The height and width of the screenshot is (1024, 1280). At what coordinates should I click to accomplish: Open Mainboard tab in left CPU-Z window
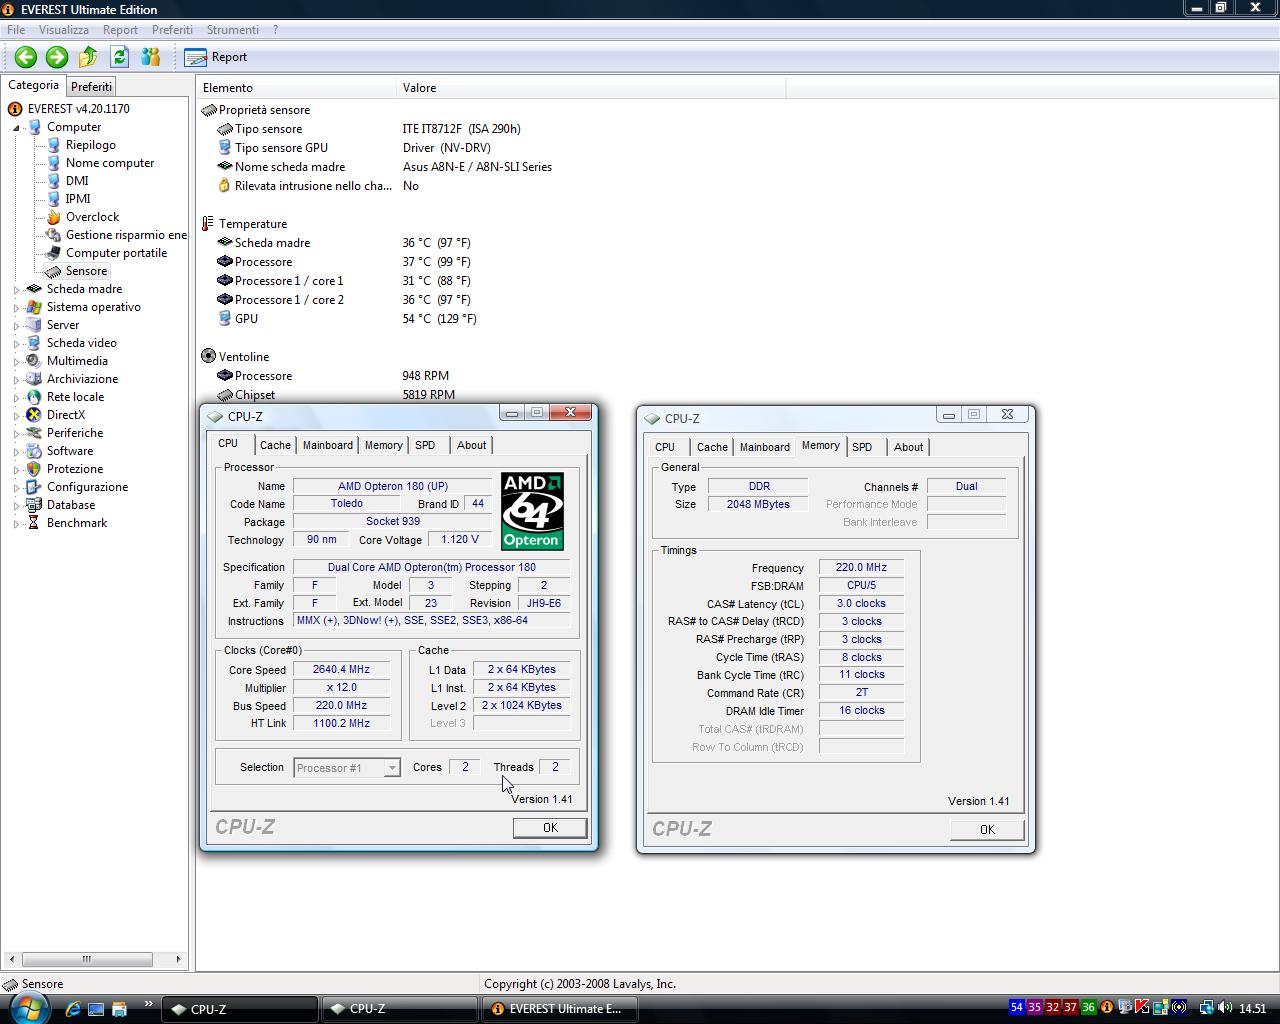[328, 446]
